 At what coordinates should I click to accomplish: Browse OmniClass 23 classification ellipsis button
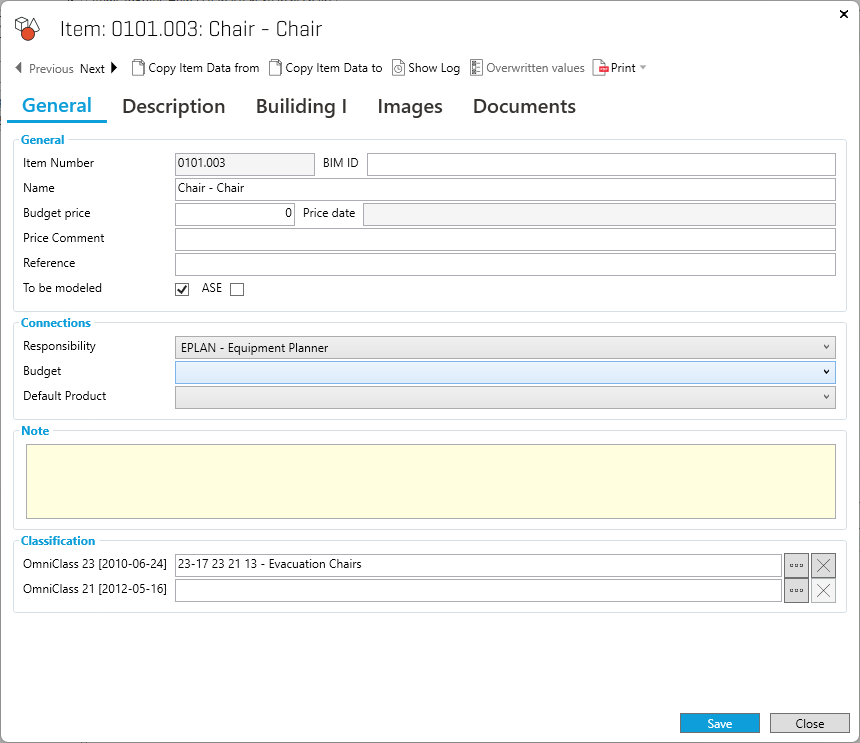coord(796,565)
